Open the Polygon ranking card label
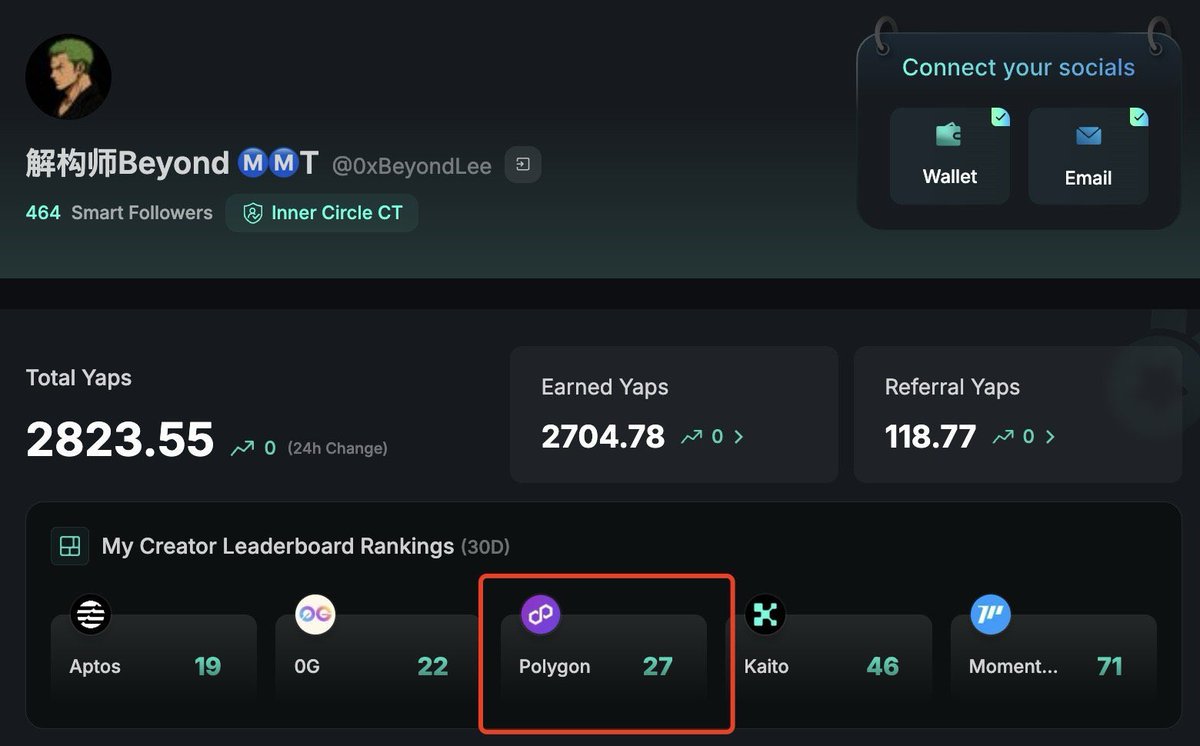 click(x=555, y=667)
